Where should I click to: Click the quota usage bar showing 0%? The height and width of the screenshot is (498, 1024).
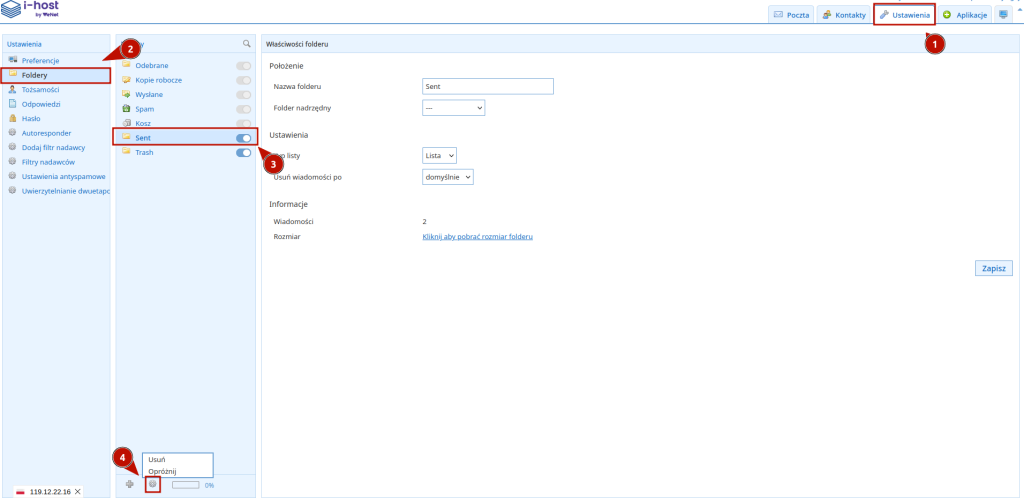185,485
